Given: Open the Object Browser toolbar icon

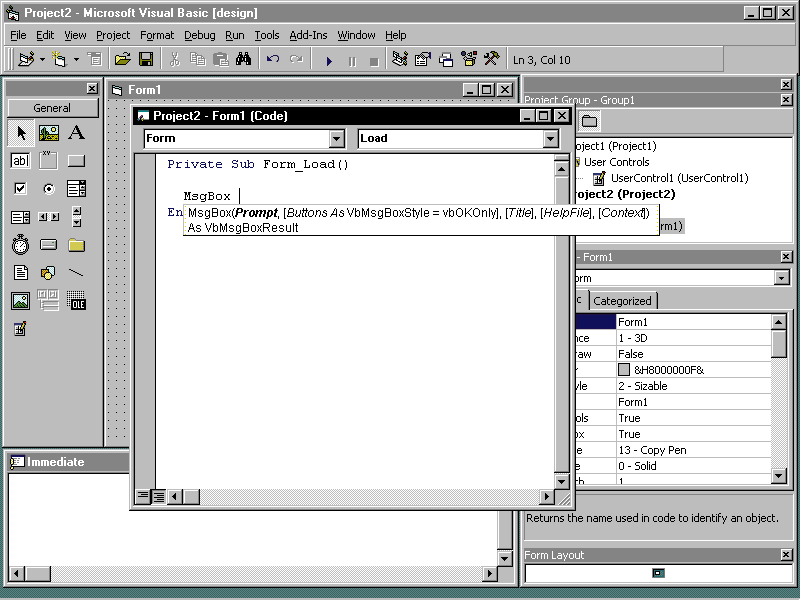Looking at the screenshot, I should (469, 60).
